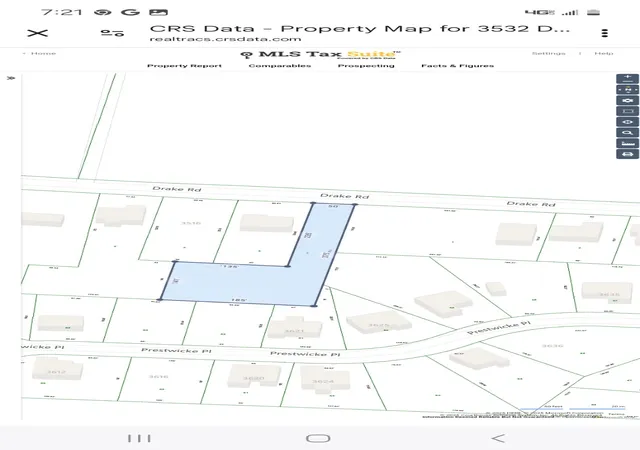Click the magnifier search map tool

coord(627,133)
